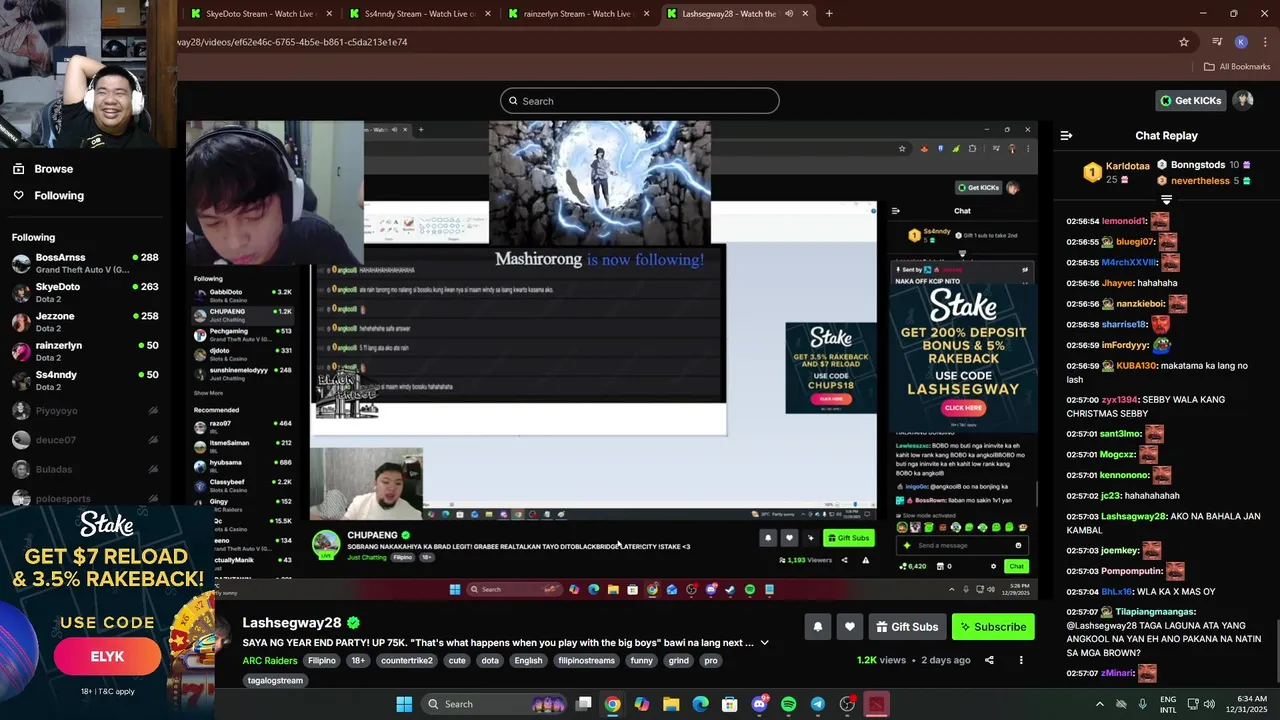Screen dimensions: 1280x720
Task: Open the Chrome profile K icon
Action: point(1241,42)
